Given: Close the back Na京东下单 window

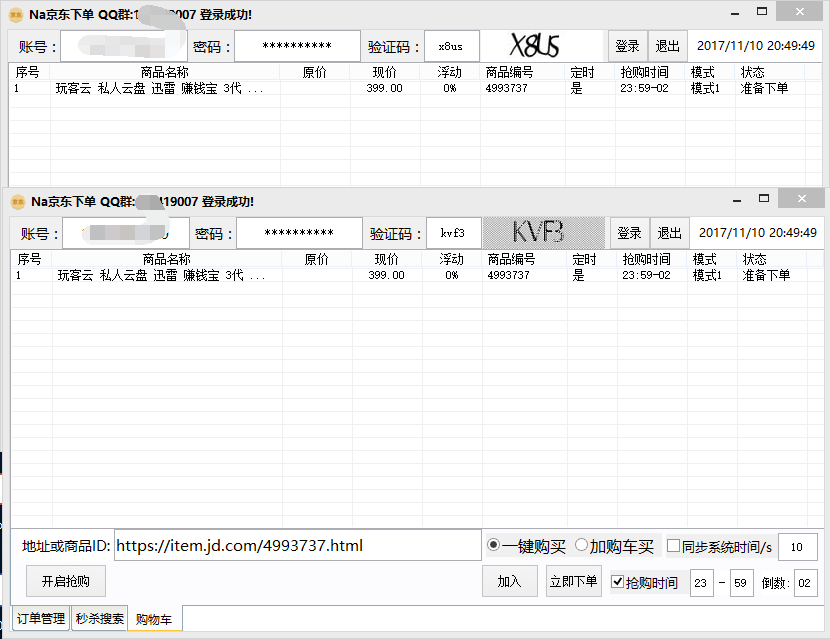Looking at the screenshot, I should [800, 12].
